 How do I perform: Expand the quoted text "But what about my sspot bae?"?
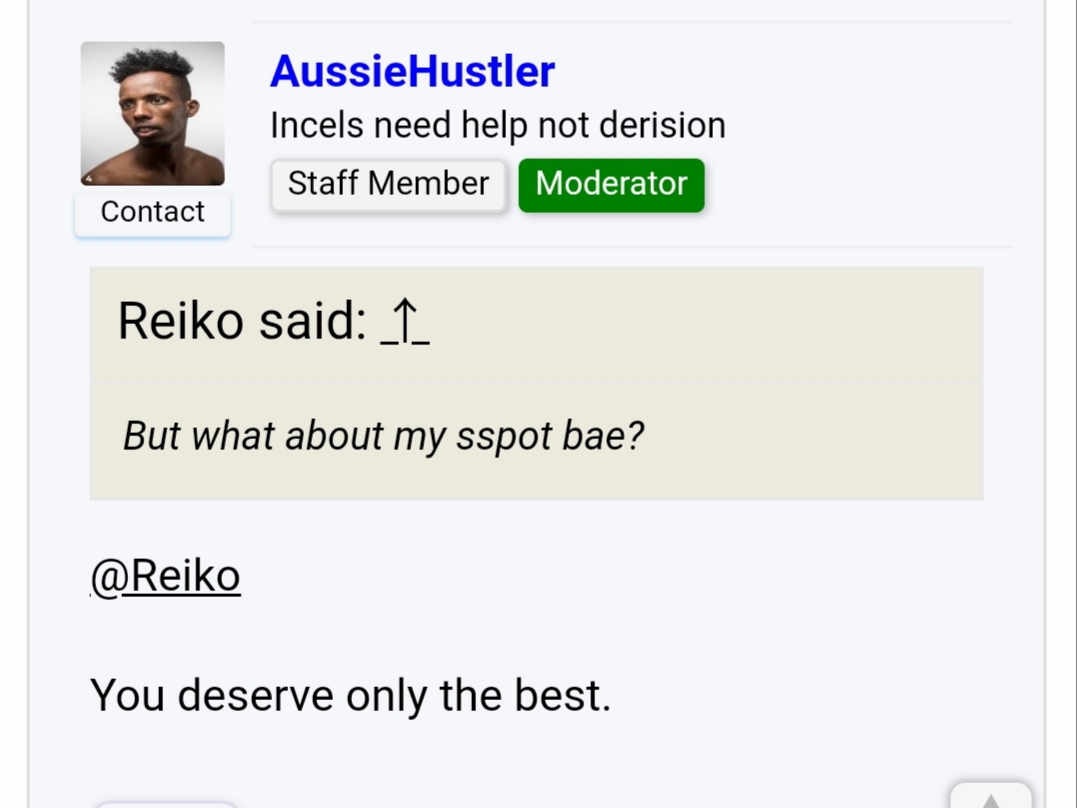pyautogui.click(x=383, y=436)
